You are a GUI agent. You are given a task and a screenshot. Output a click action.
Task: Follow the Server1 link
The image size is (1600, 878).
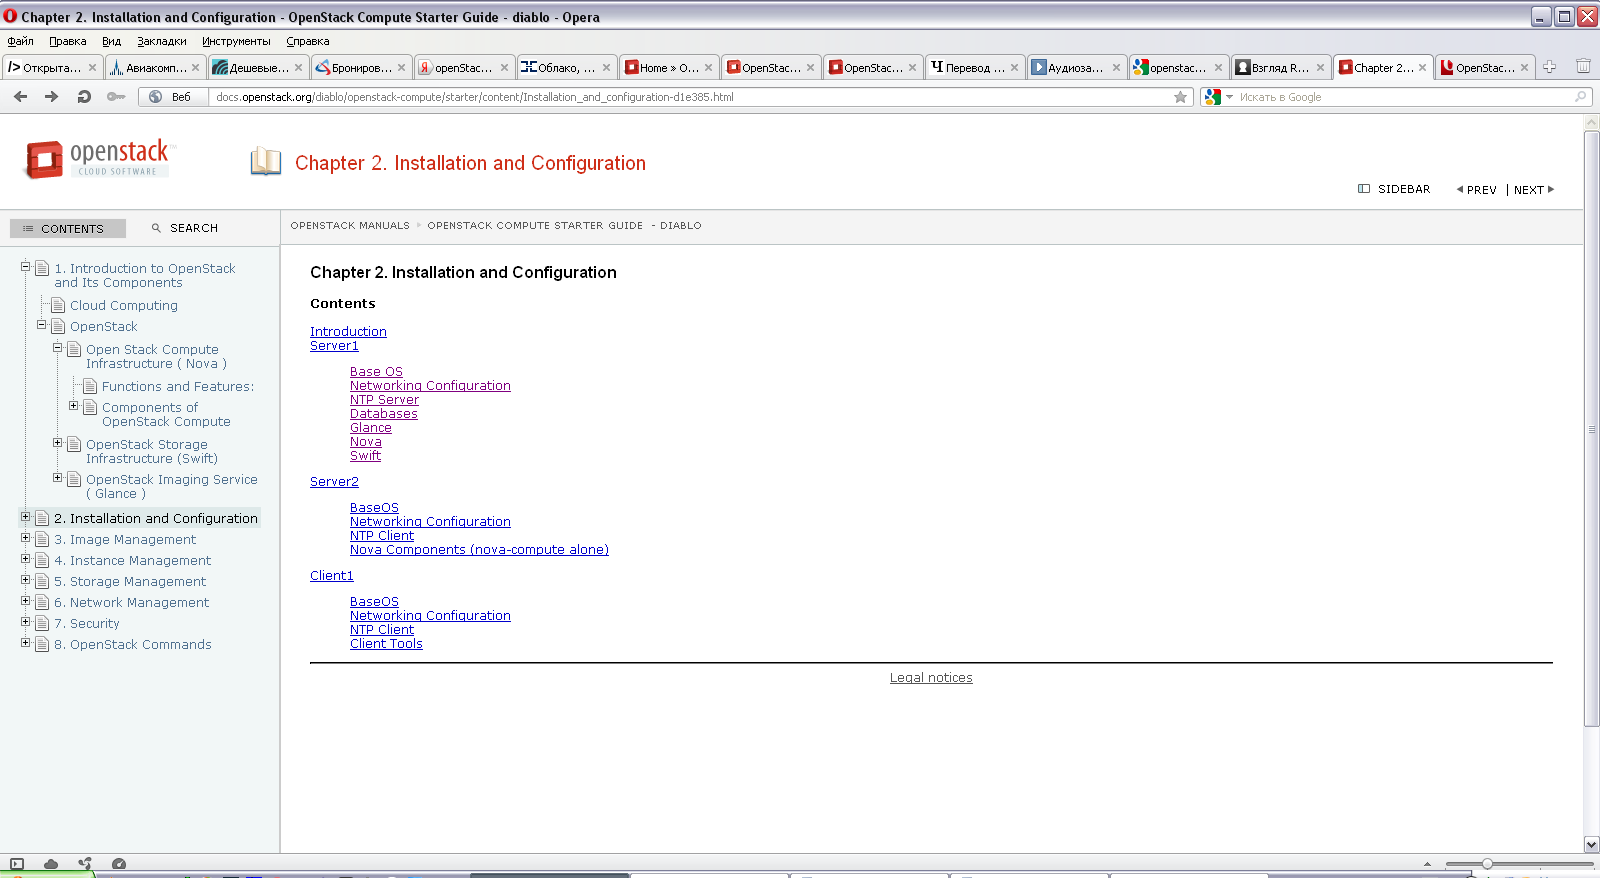(334, 345)
